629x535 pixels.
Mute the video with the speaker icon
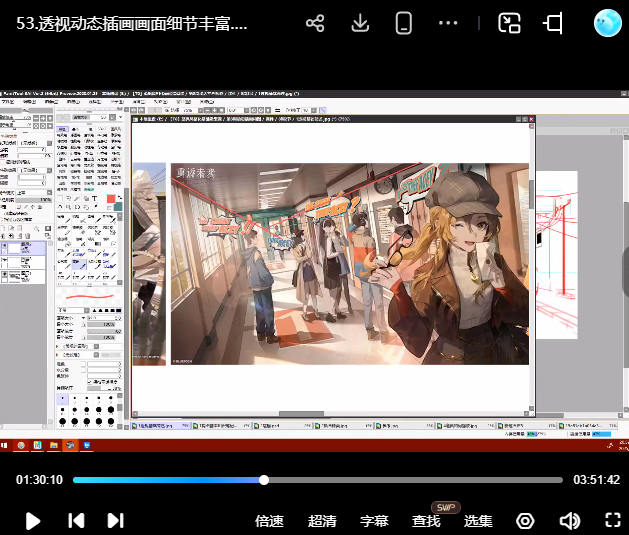pos(570,520)
